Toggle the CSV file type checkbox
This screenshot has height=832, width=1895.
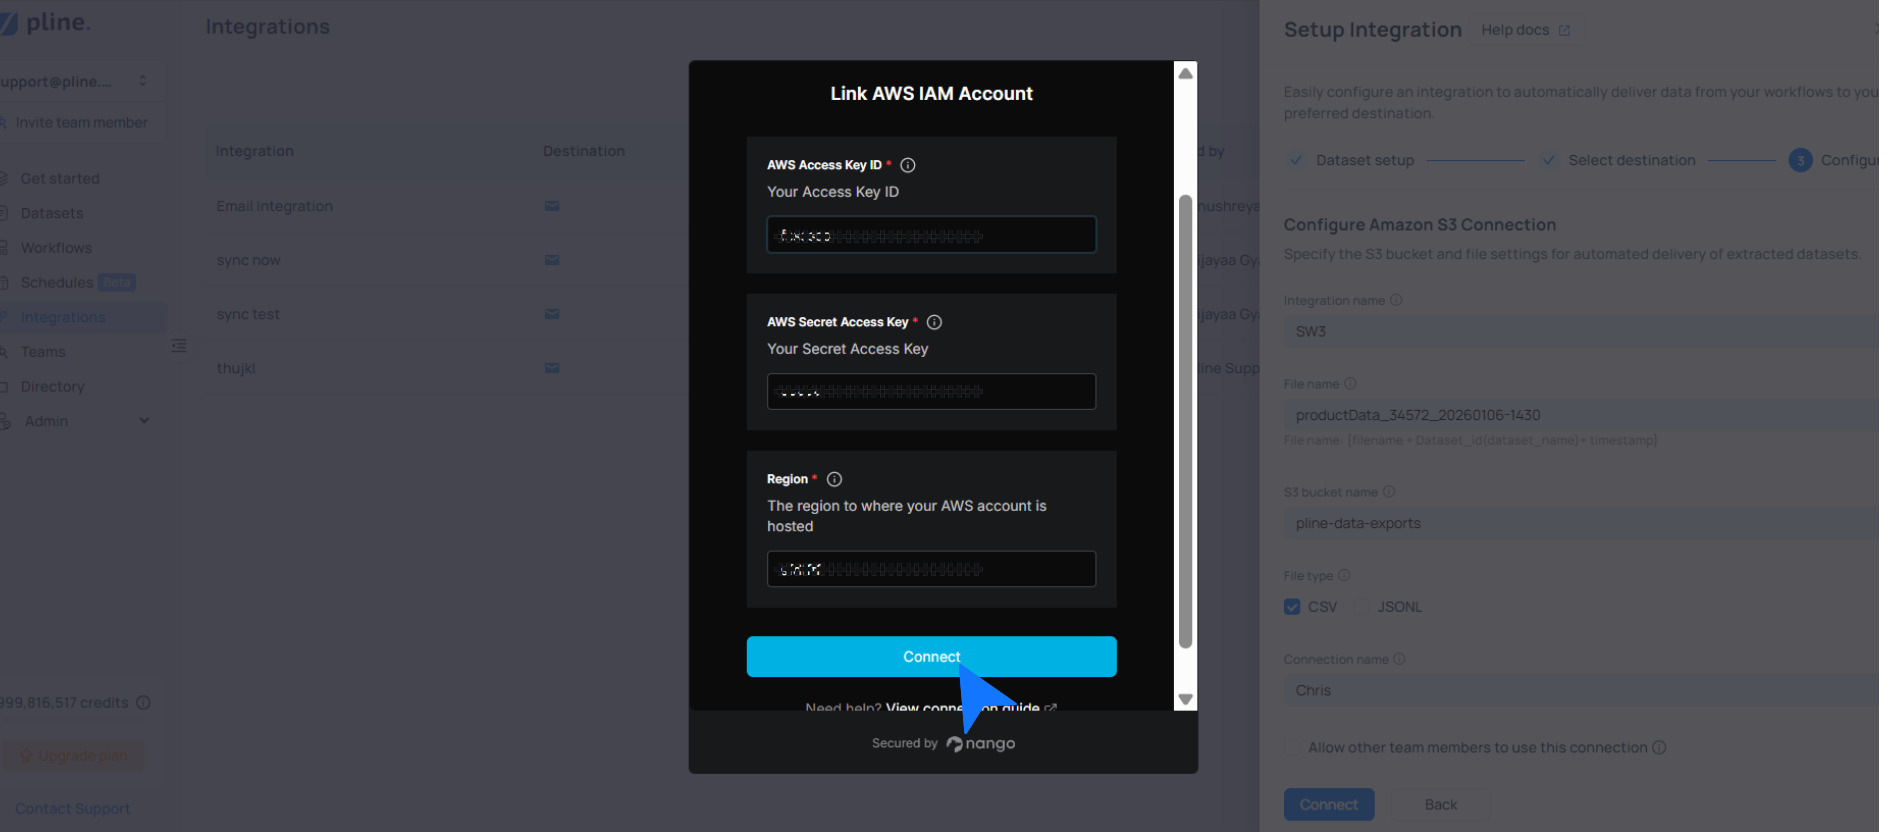[1292, 607]
